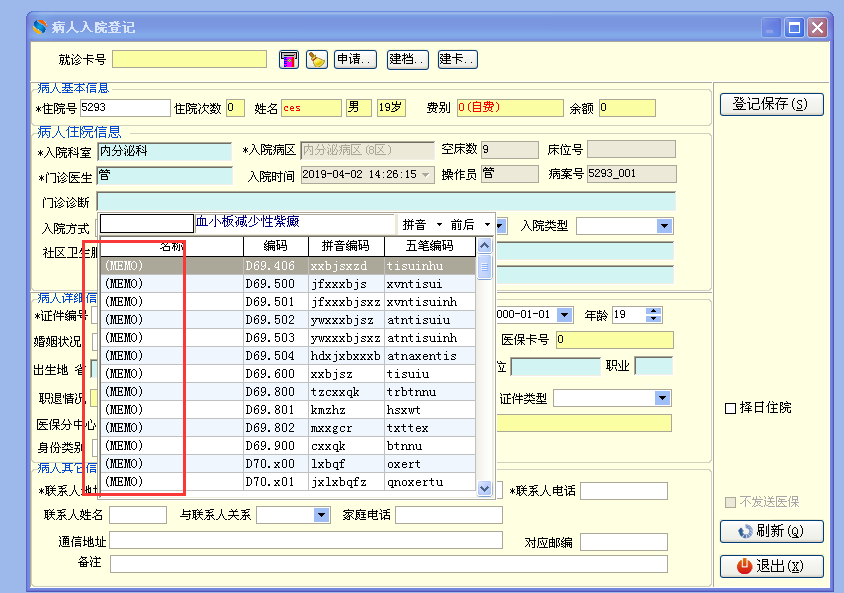This screenshot has width=844, height=593.
Task: Toggle the 不发送医保 checkbox
Action: click(730, 503)
